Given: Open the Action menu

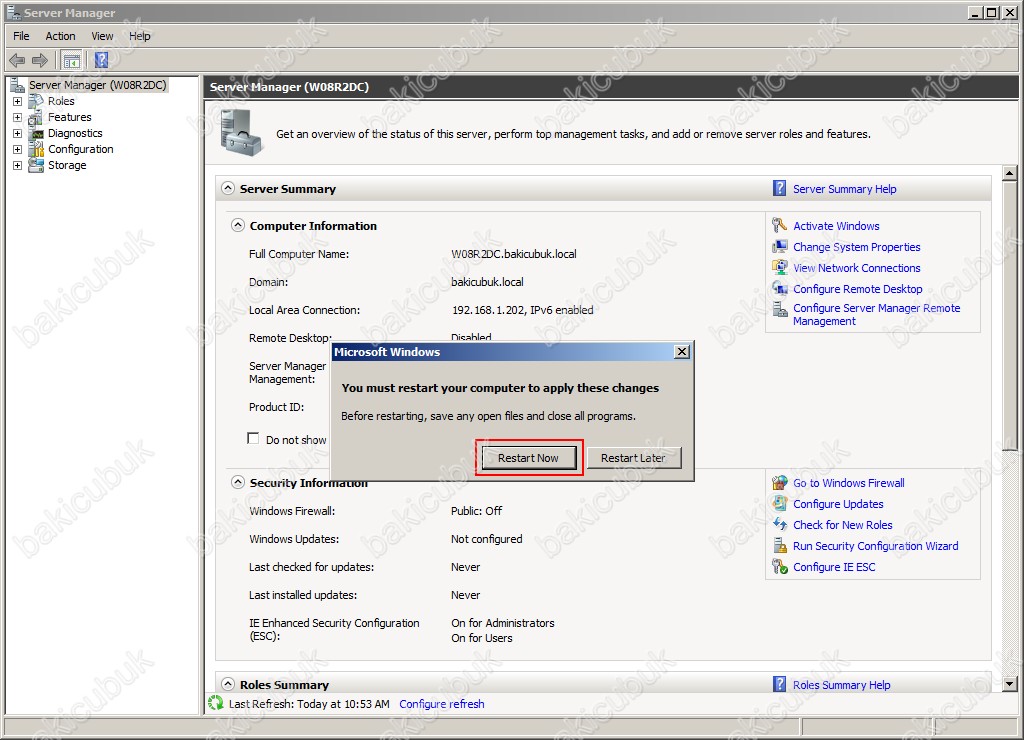Looking at the screenshot, I should coord(60,36).
